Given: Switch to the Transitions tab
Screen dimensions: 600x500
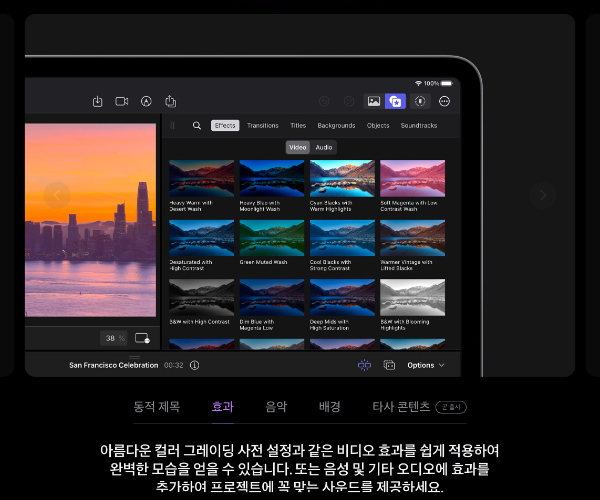Looking at the screenshot, I should 262,125.
